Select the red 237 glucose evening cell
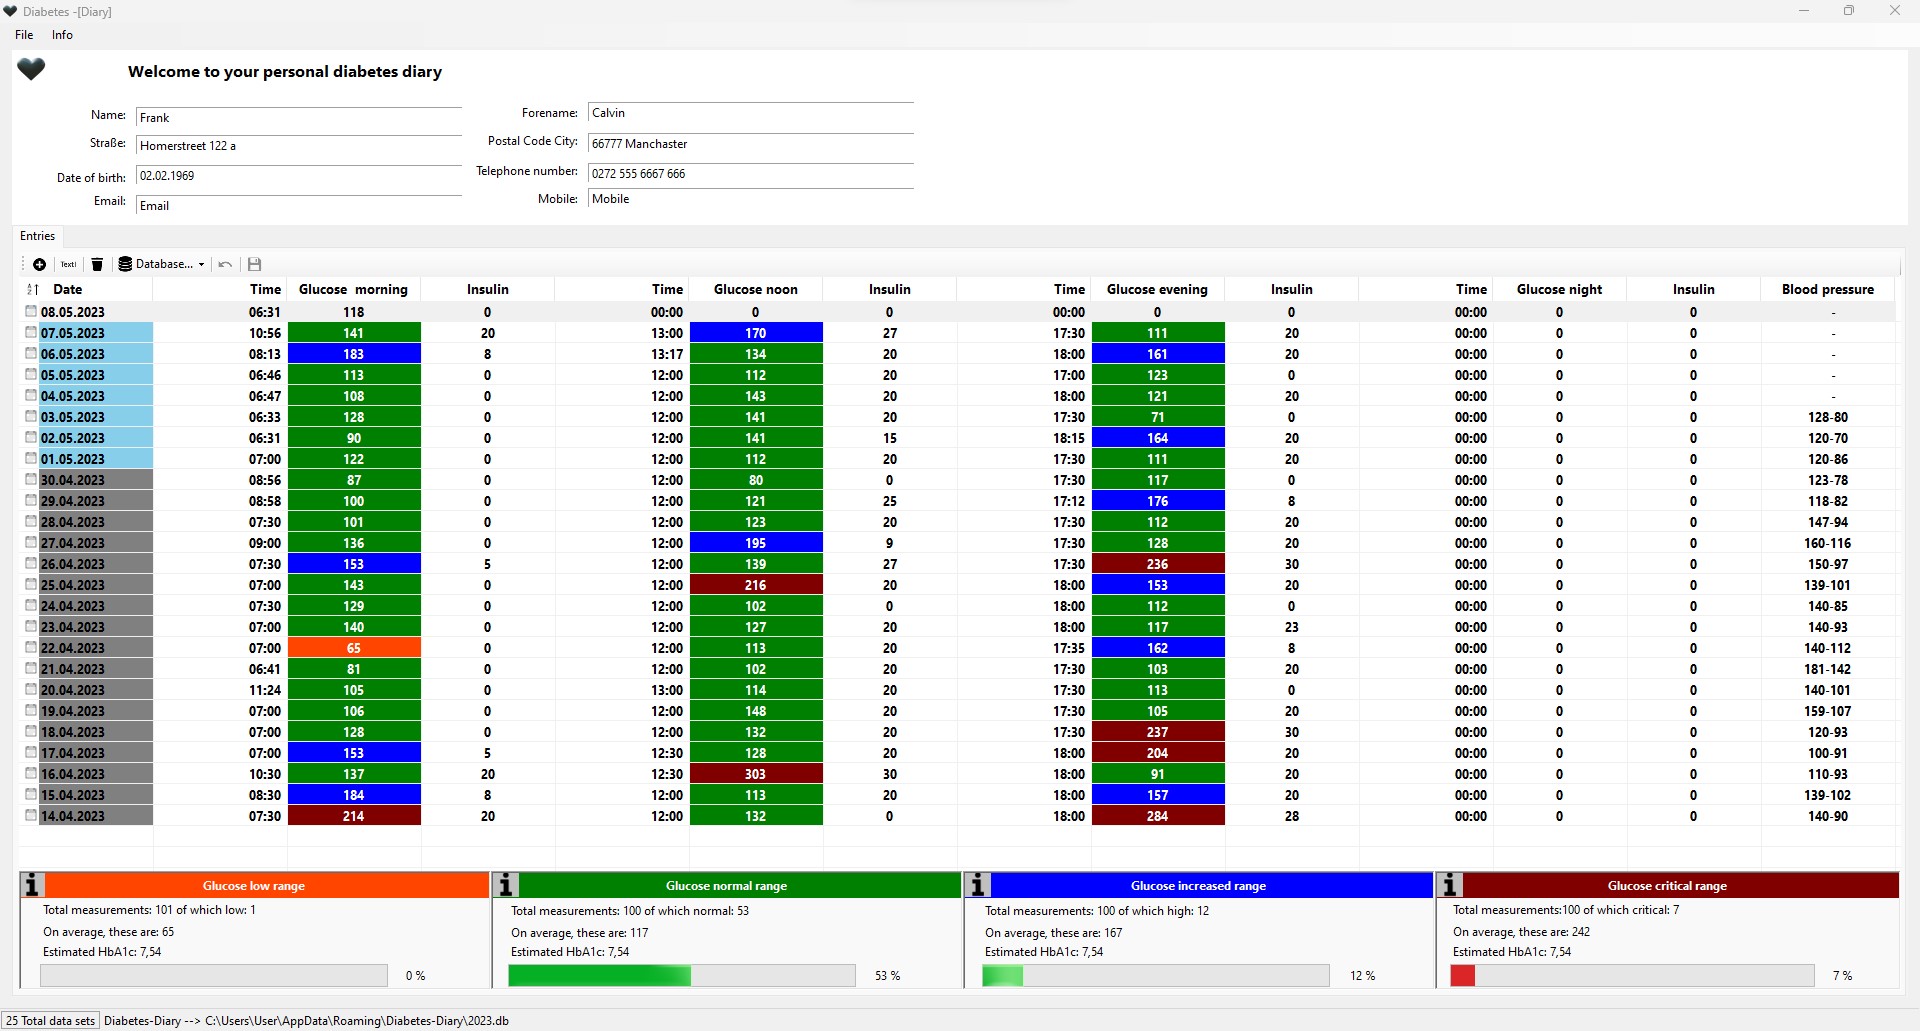Viewport: 1920px width, 1031px height. (1158, 732)
